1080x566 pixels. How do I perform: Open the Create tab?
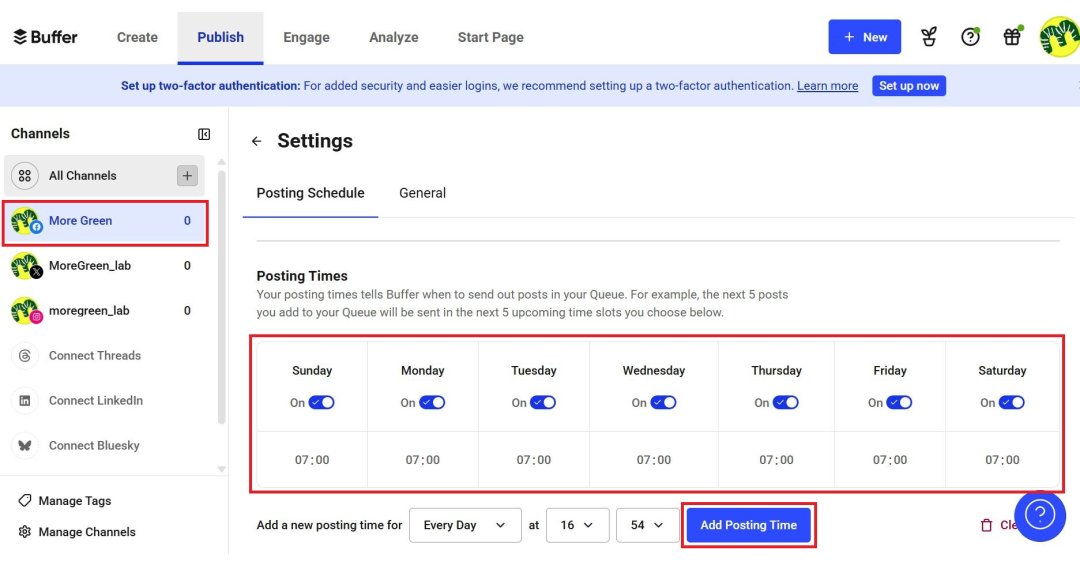coord(137,37)
